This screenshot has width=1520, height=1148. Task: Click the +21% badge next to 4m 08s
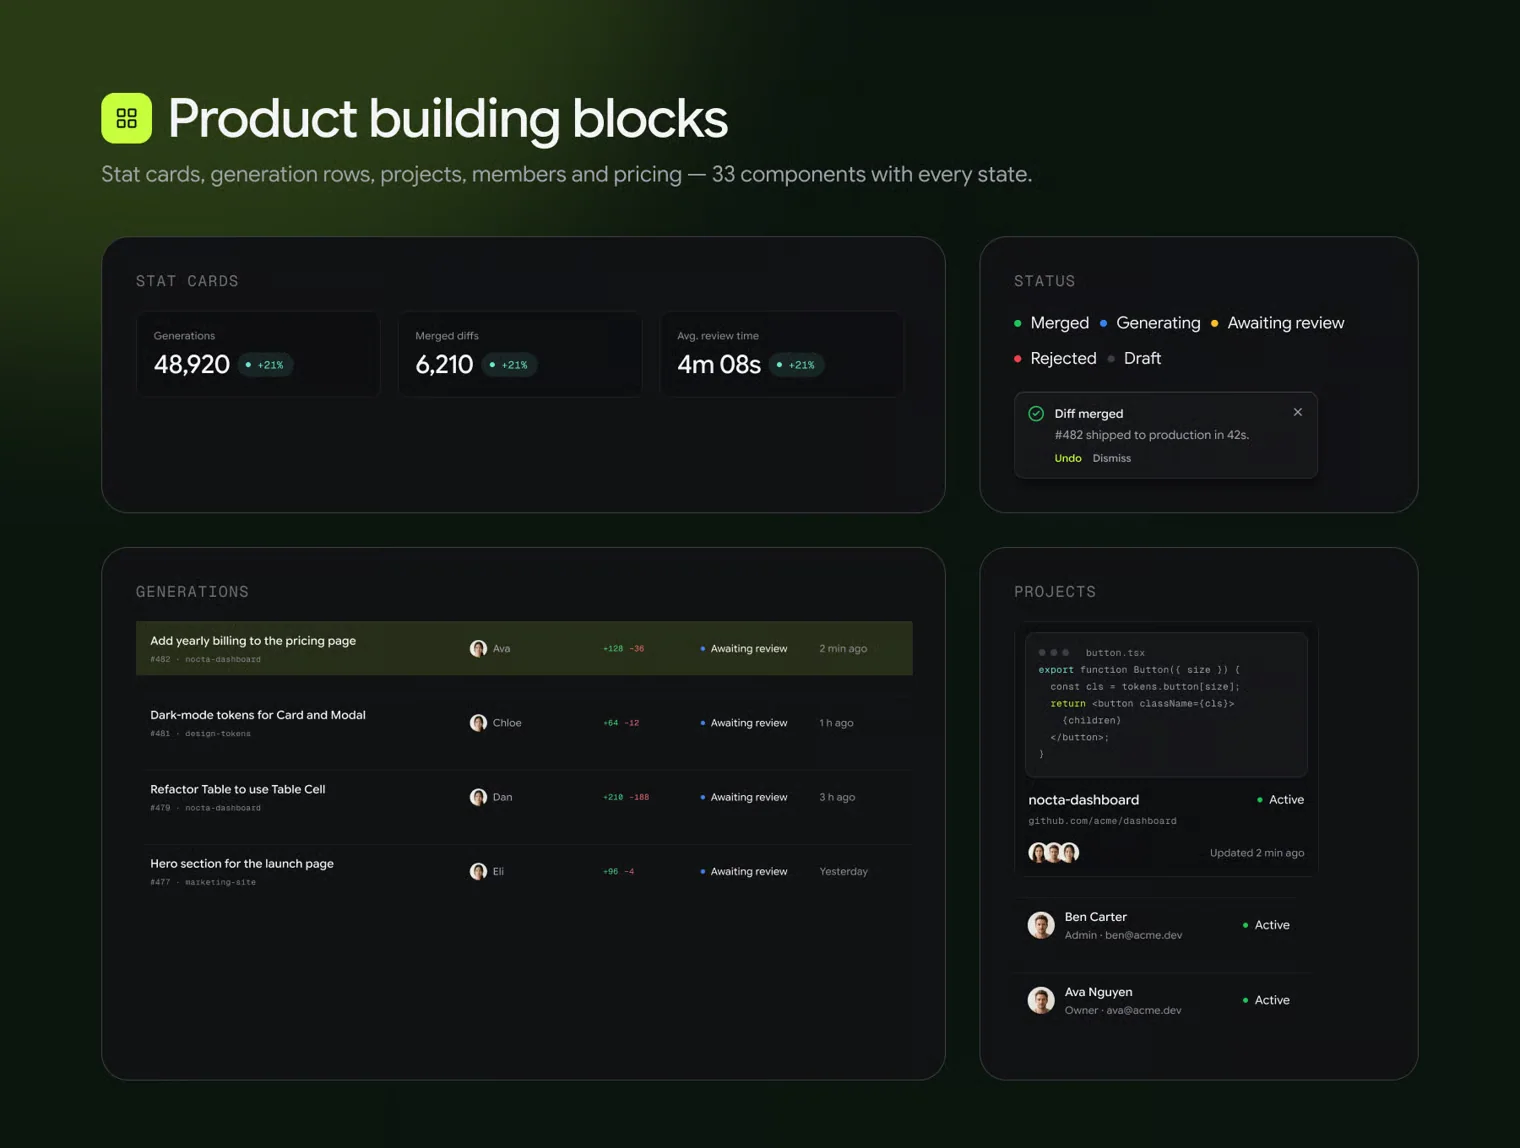(797, 365)
